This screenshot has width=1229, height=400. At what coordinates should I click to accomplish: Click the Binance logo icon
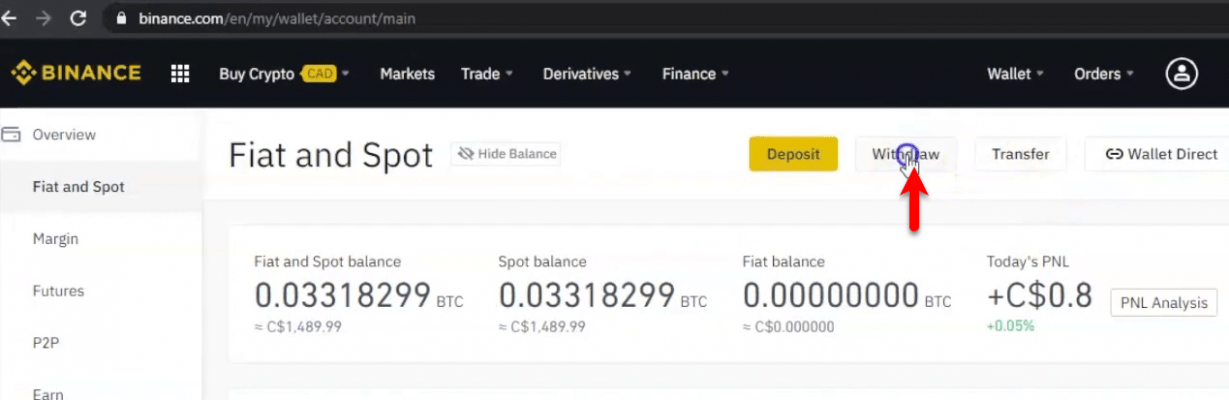(24, 73)
